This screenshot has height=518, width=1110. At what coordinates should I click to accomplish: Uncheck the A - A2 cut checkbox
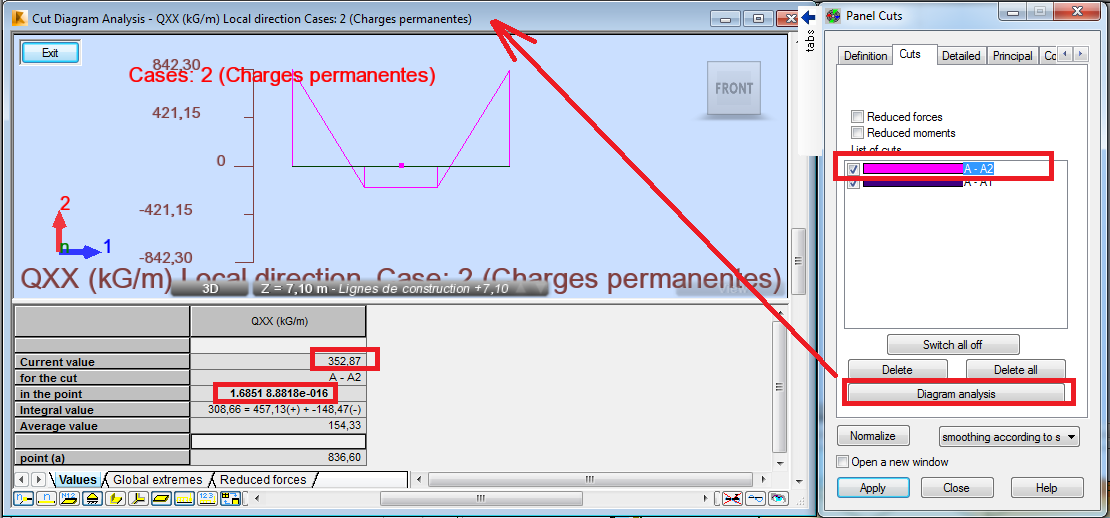coord(854,168)
